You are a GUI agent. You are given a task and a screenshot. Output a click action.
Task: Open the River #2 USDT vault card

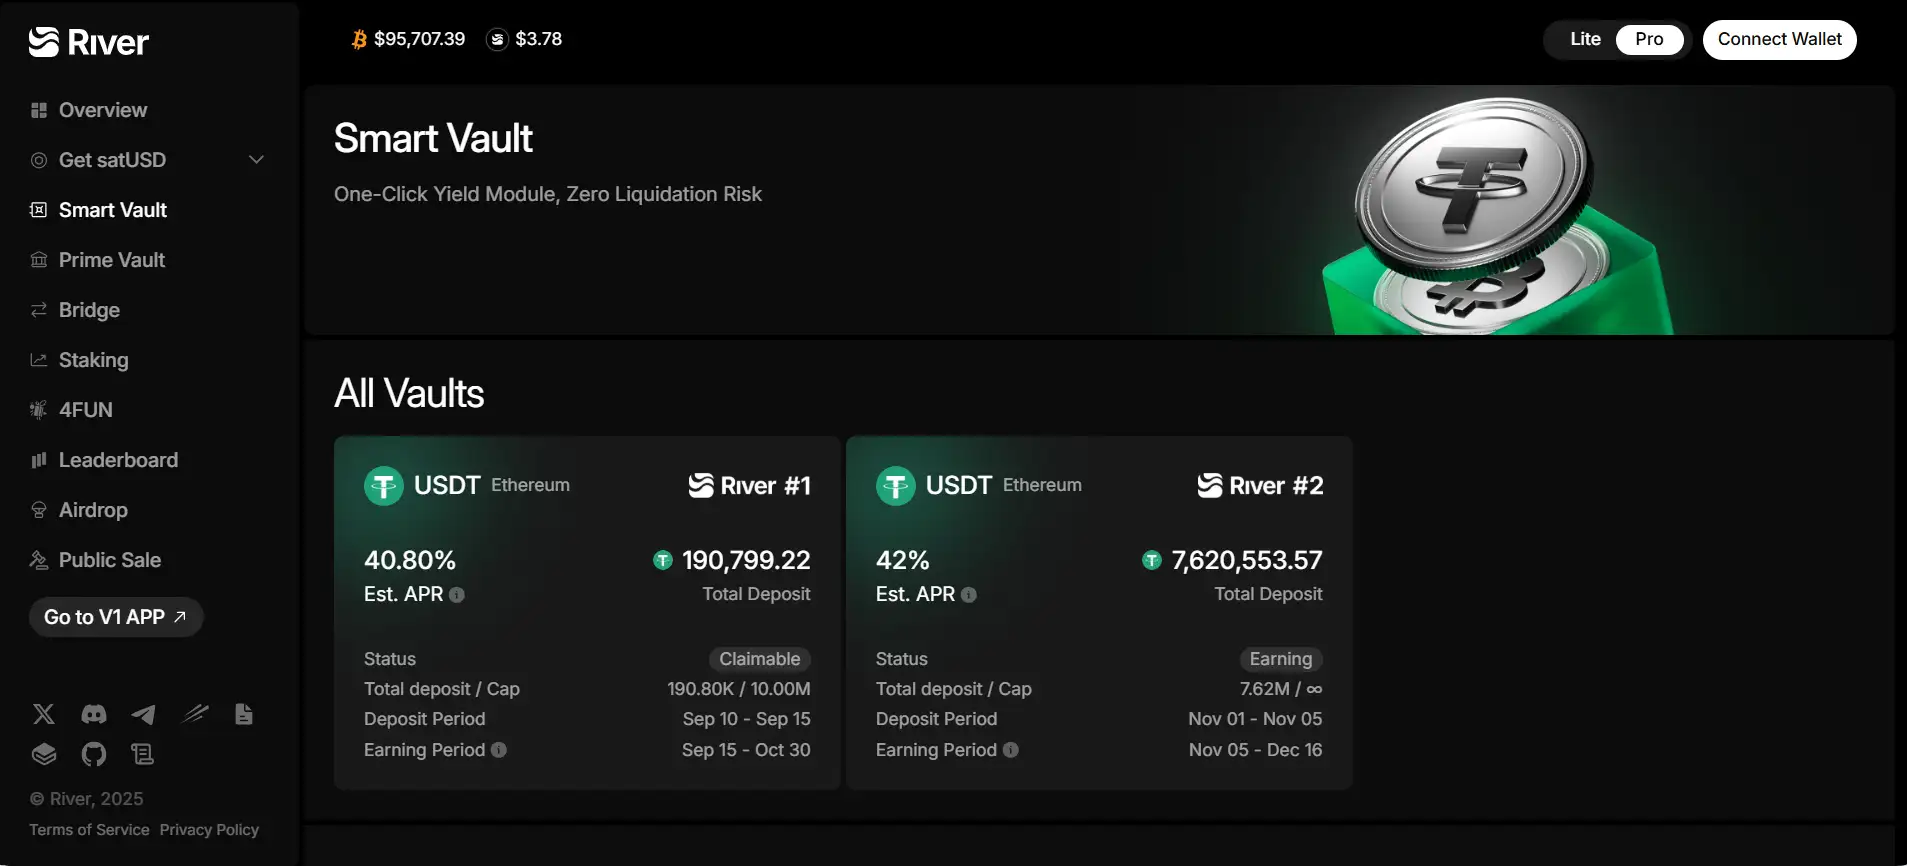point(1098,612)
